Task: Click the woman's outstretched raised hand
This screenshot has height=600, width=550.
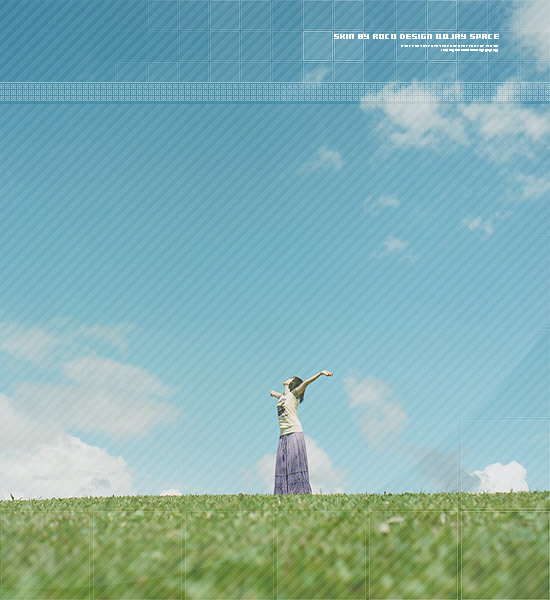Action: 326,373
